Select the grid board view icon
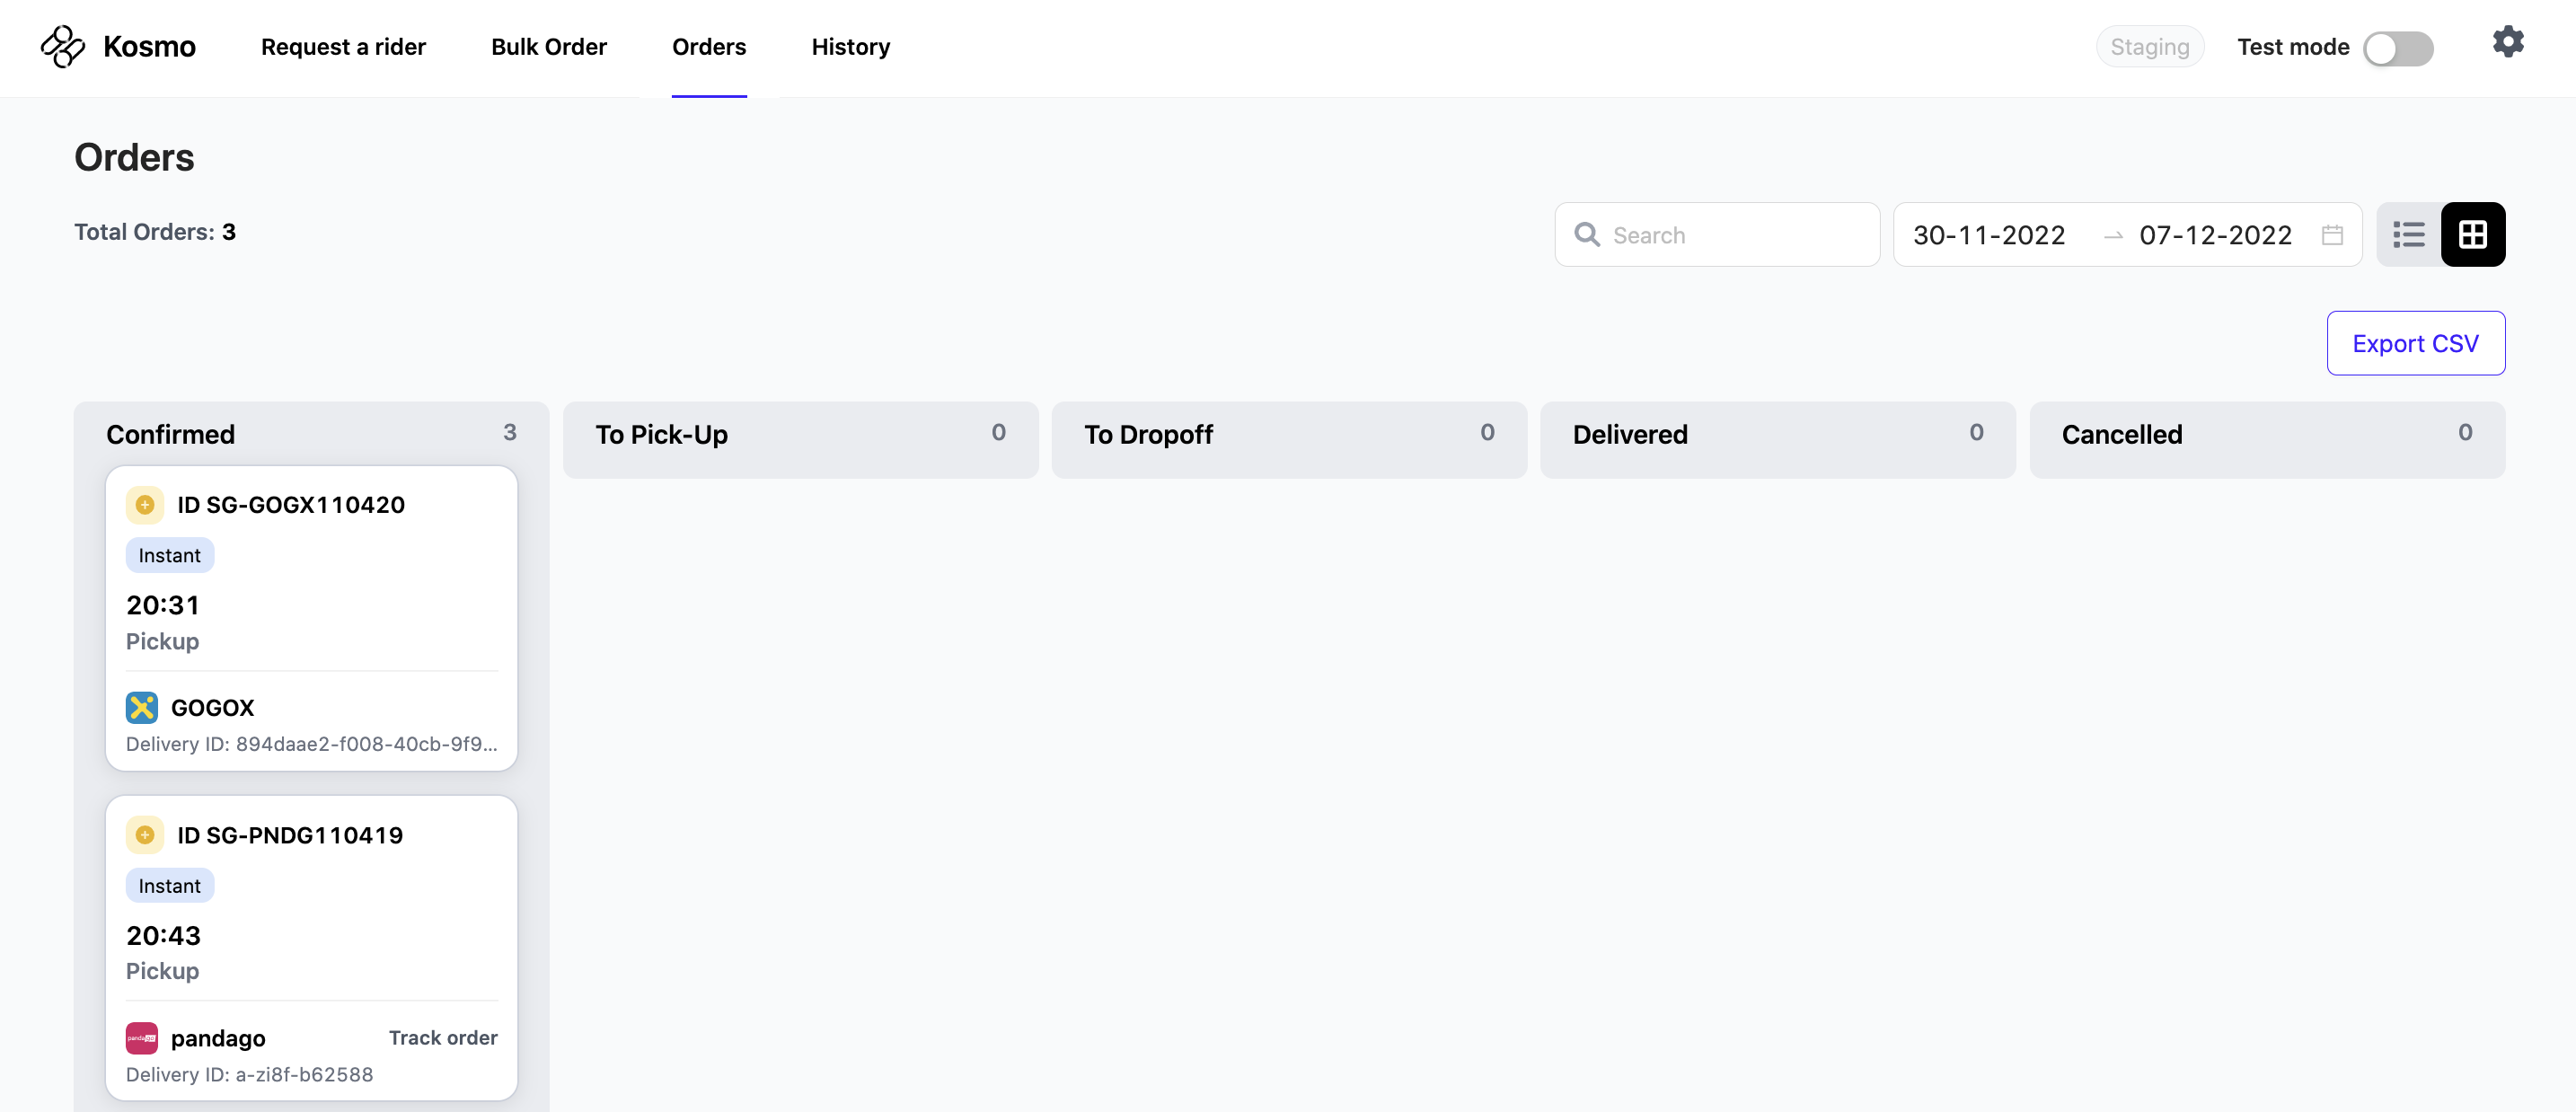Screen dimensions: 2576x1112 pos(2472,235)
